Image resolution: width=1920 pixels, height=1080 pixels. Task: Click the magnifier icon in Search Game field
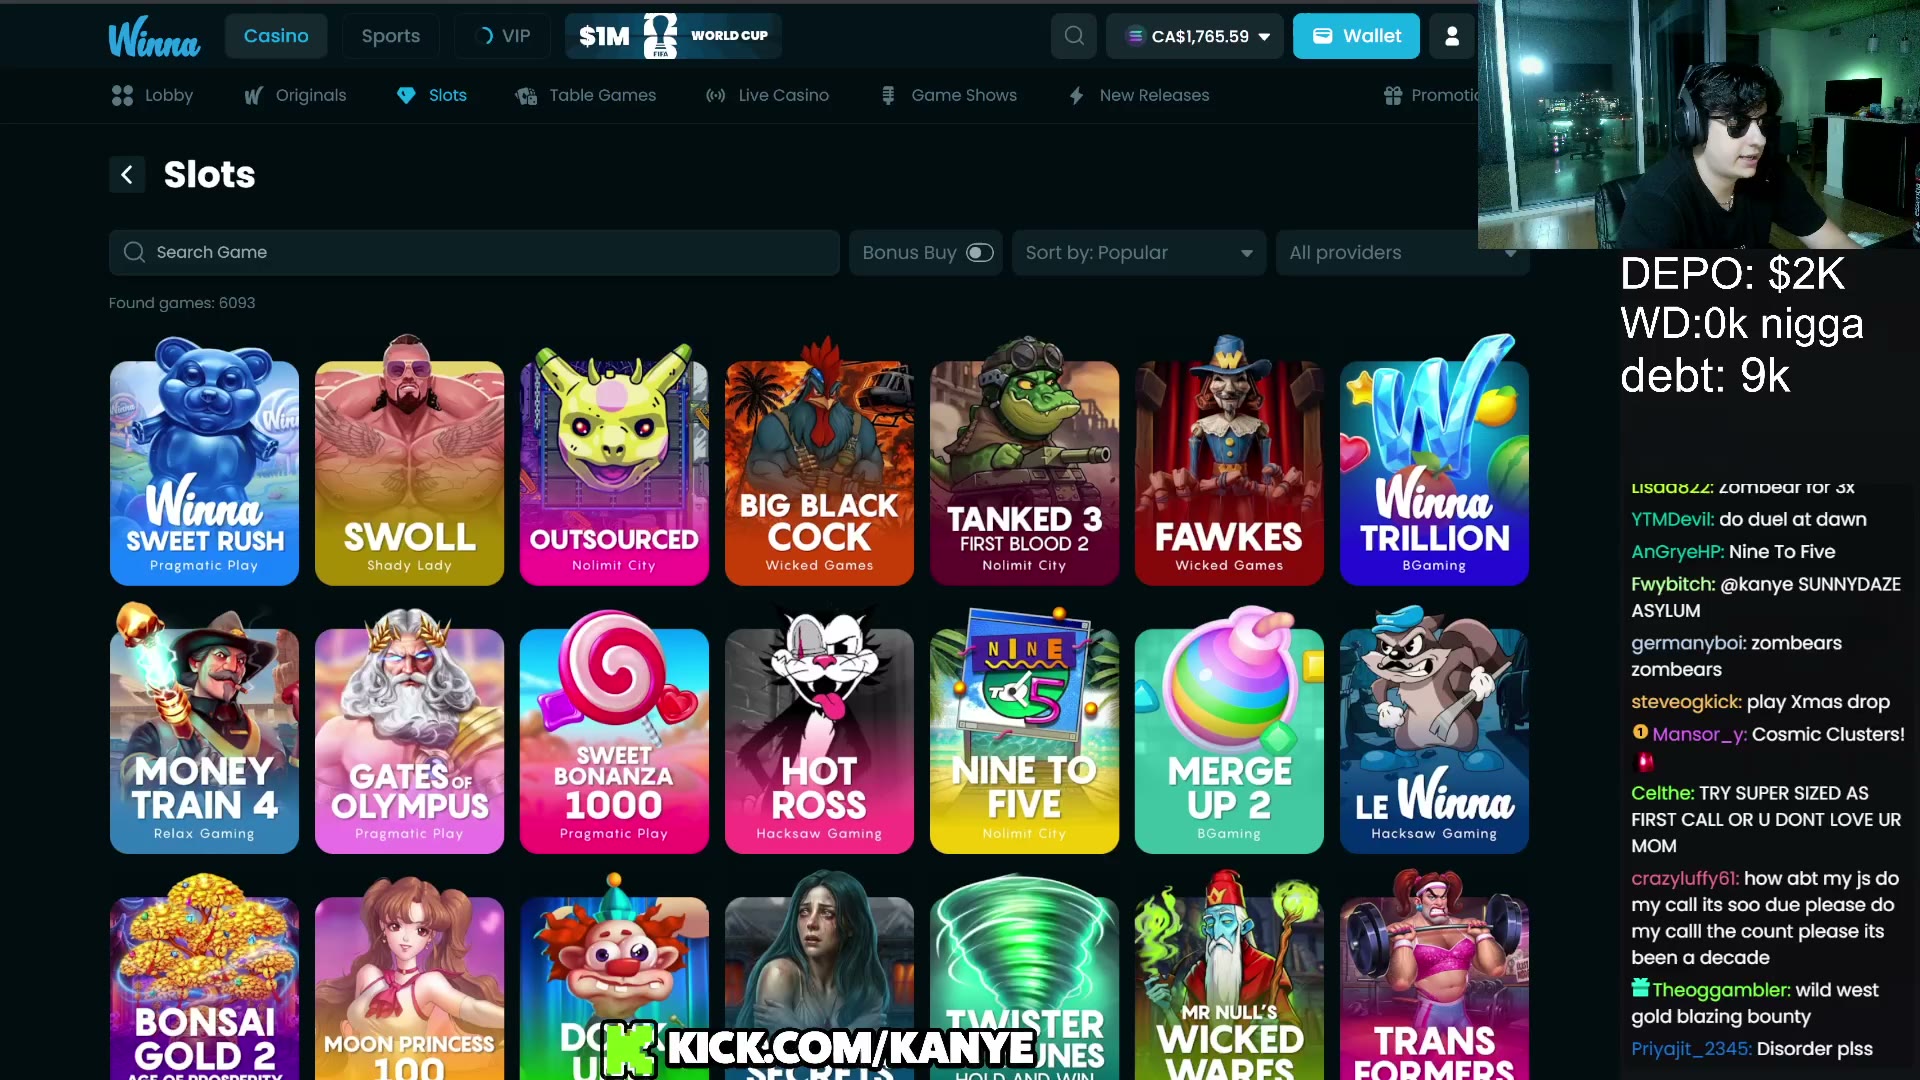134,252
